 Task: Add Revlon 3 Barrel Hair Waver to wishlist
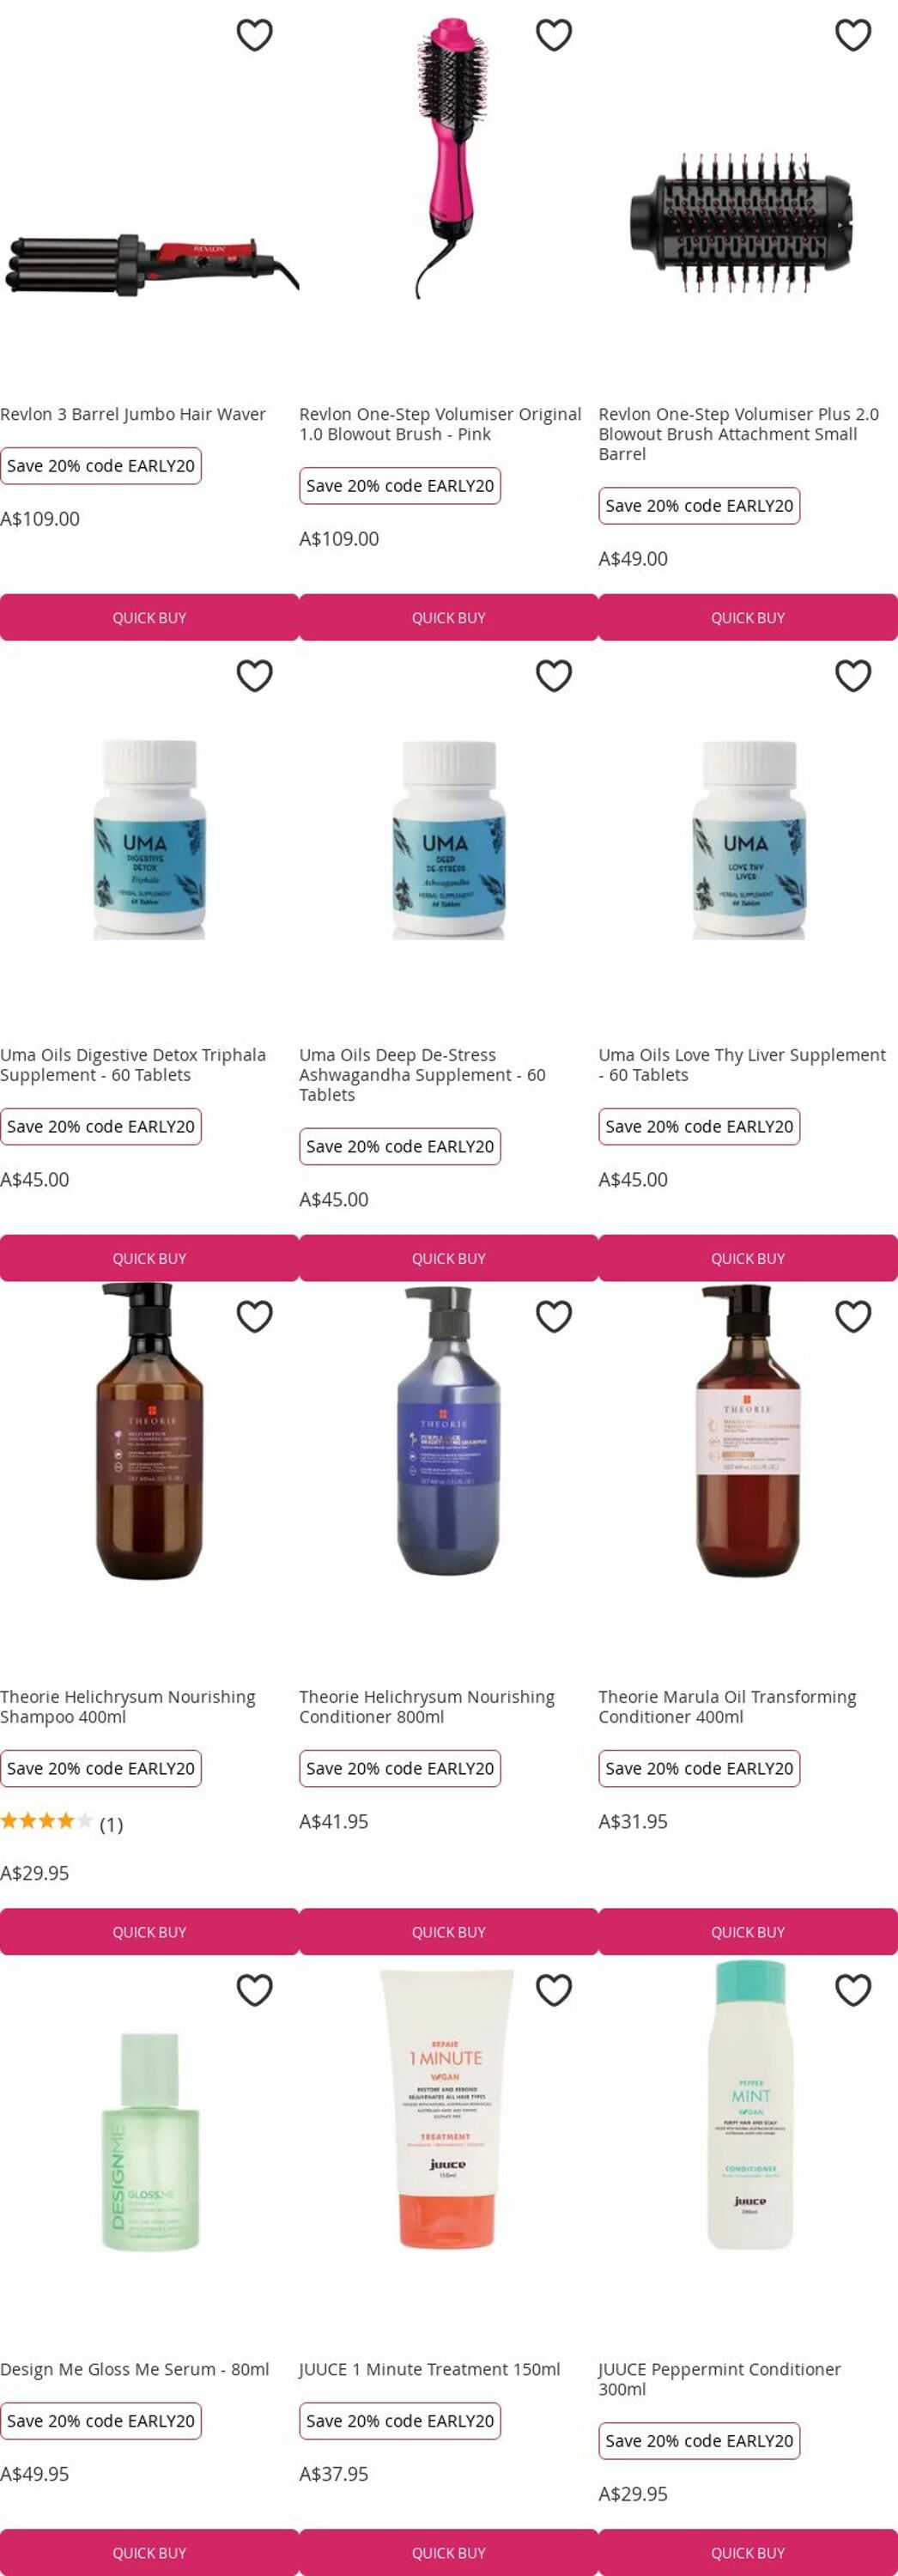254,35
